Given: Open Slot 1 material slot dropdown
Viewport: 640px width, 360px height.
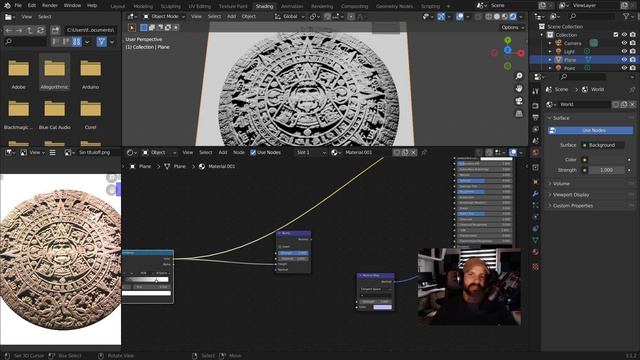Looking at the screenshot, I should click(x=311, y=152).
